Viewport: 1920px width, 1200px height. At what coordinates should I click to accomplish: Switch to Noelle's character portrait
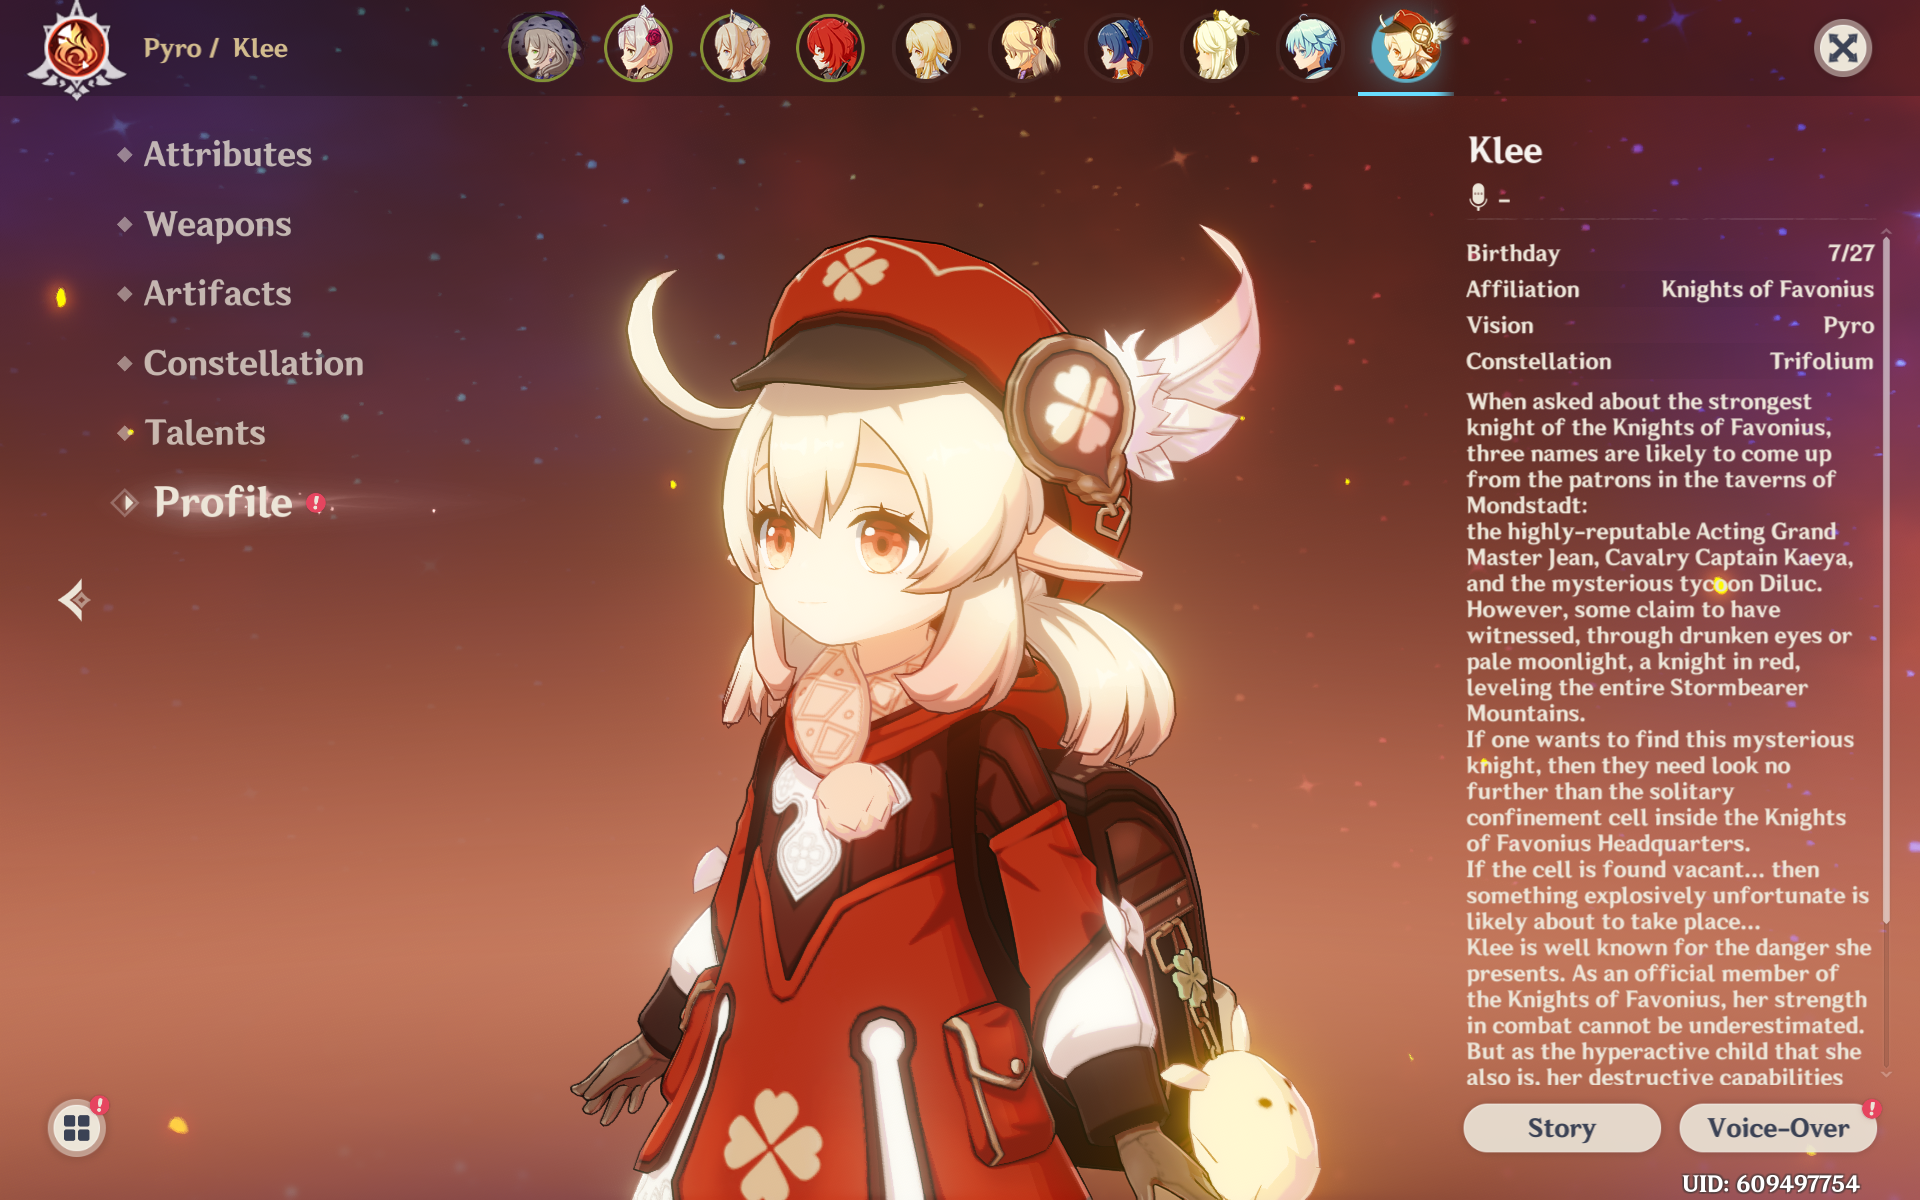click(x=639, y=47)
